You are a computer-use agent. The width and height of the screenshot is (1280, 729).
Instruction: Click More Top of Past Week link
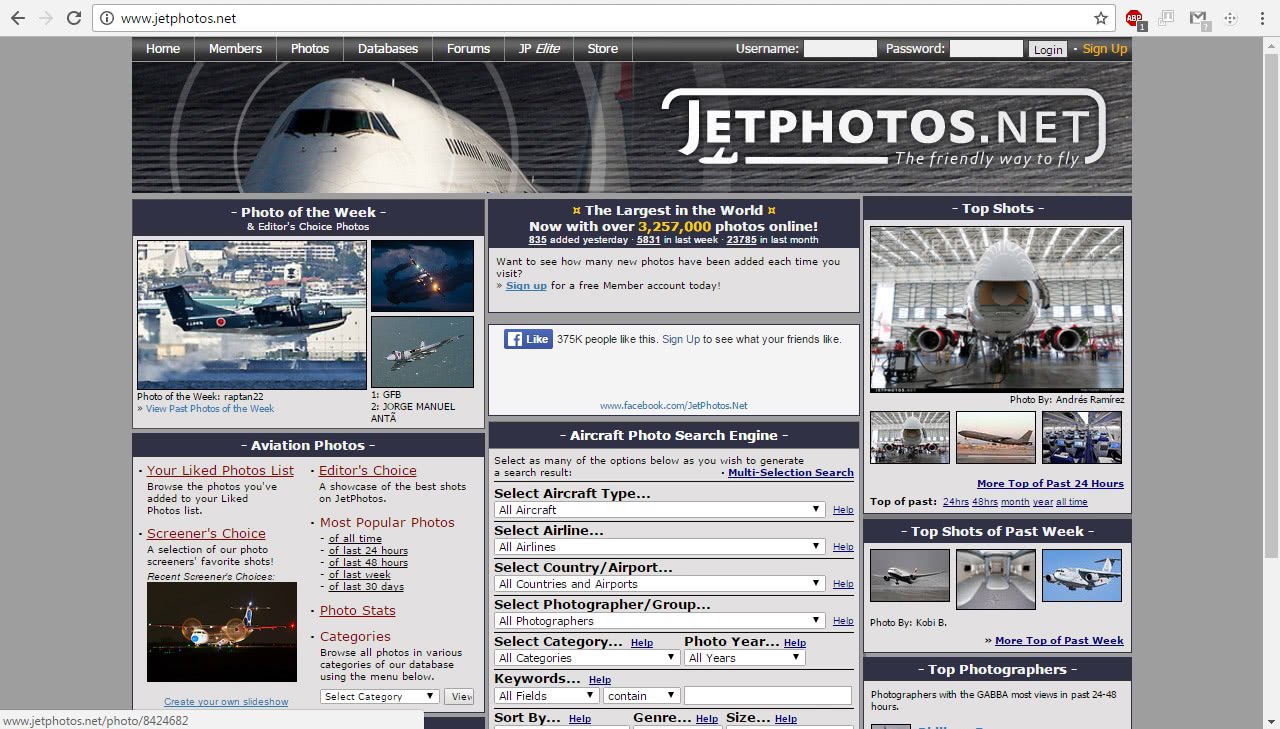(x=1059, y=641)
